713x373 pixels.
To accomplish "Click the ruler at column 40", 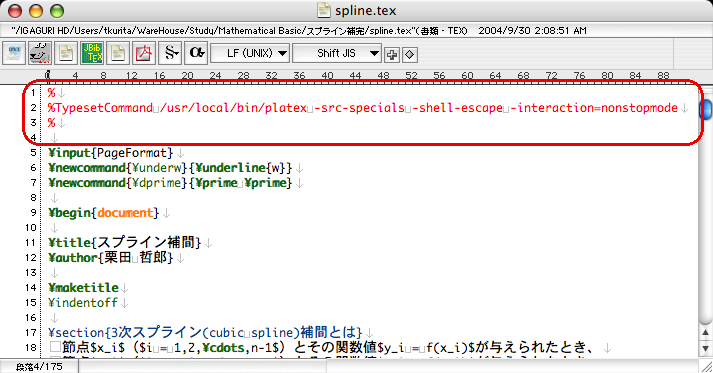I will pos(327,76).
